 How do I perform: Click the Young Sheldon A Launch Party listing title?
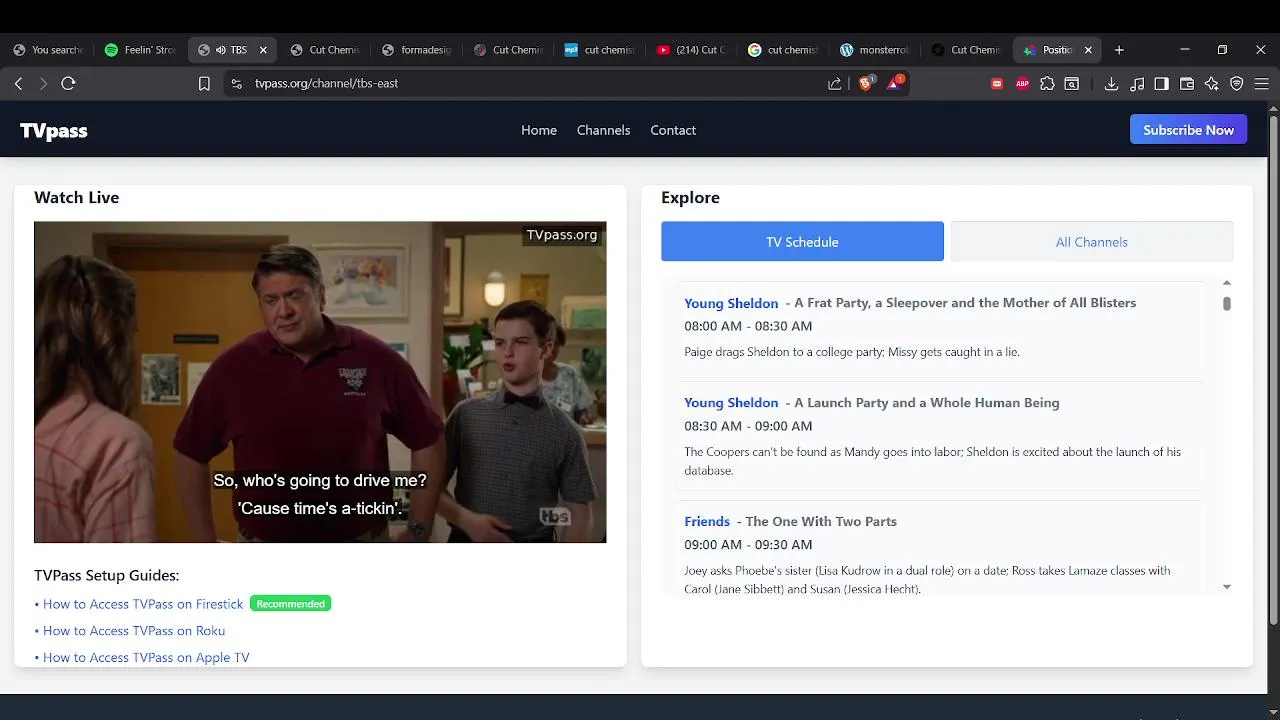(x=872, y=403)
